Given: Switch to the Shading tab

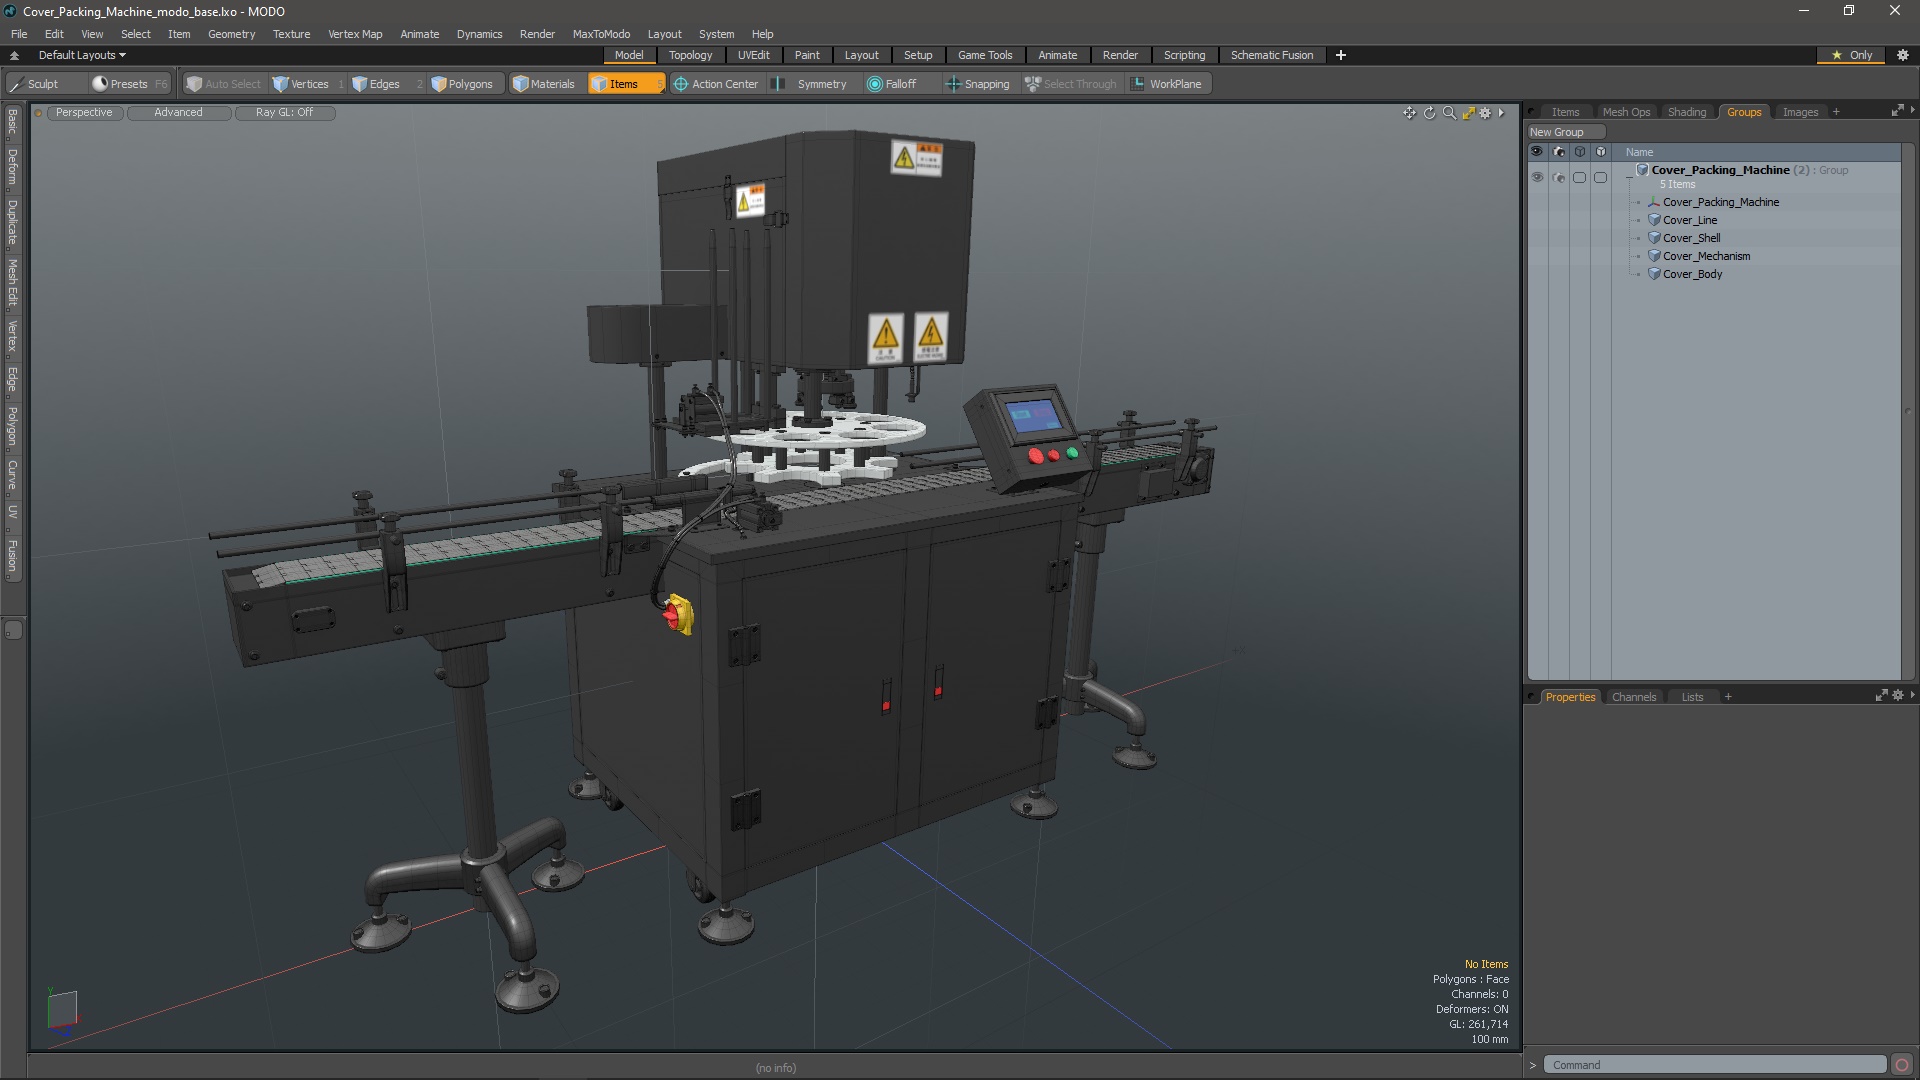Looking at the screenshot, I should point(1686,112).
